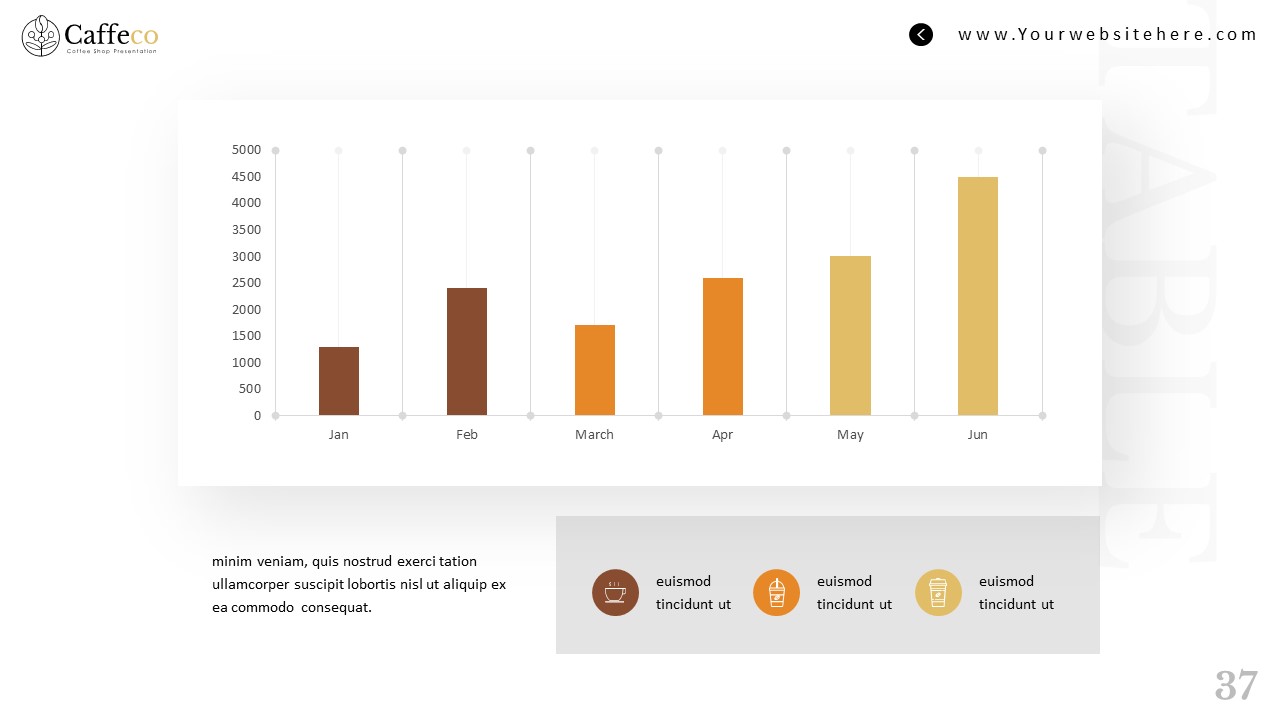The width and height of the screenshot is (1280, 720).
Task: Click the black back arrow icon
Action: [921, 35]
